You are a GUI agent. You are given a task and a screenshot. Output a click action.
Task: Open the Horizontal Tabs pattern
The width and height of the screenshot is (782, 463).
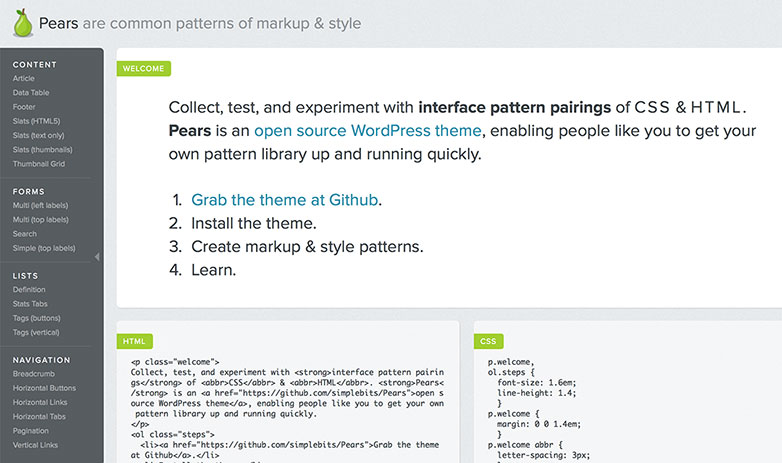[39, 417]
